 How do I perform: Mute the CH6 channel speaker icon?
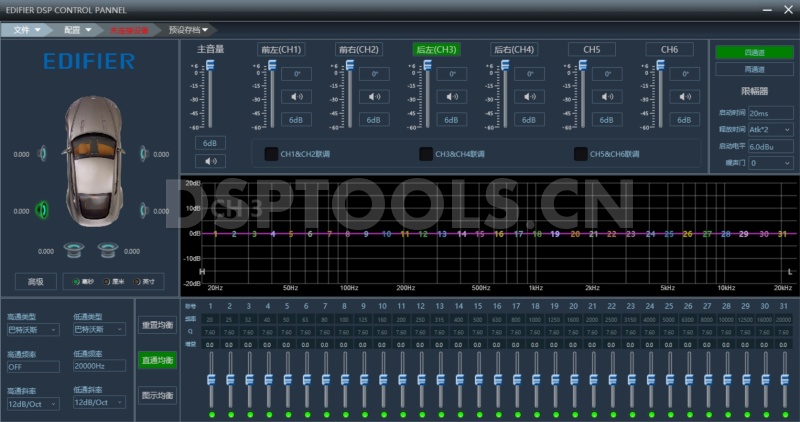(x=684, y=97)
